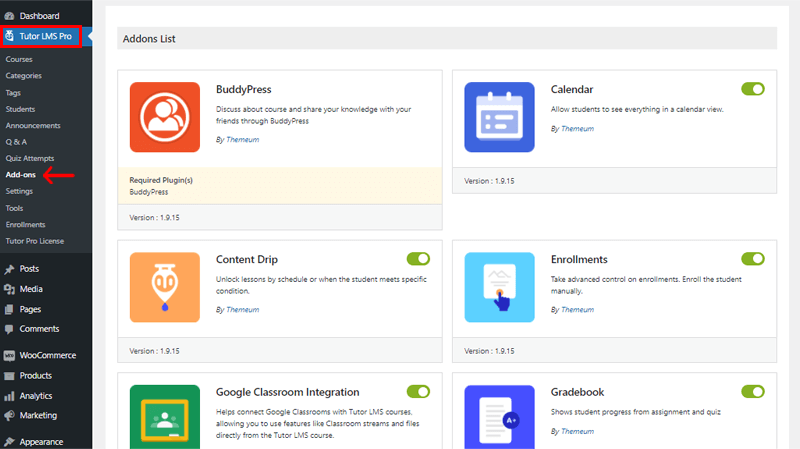Click the Enrollments addon logo
The image size is (800, 449).
click(x=499, y=287)
